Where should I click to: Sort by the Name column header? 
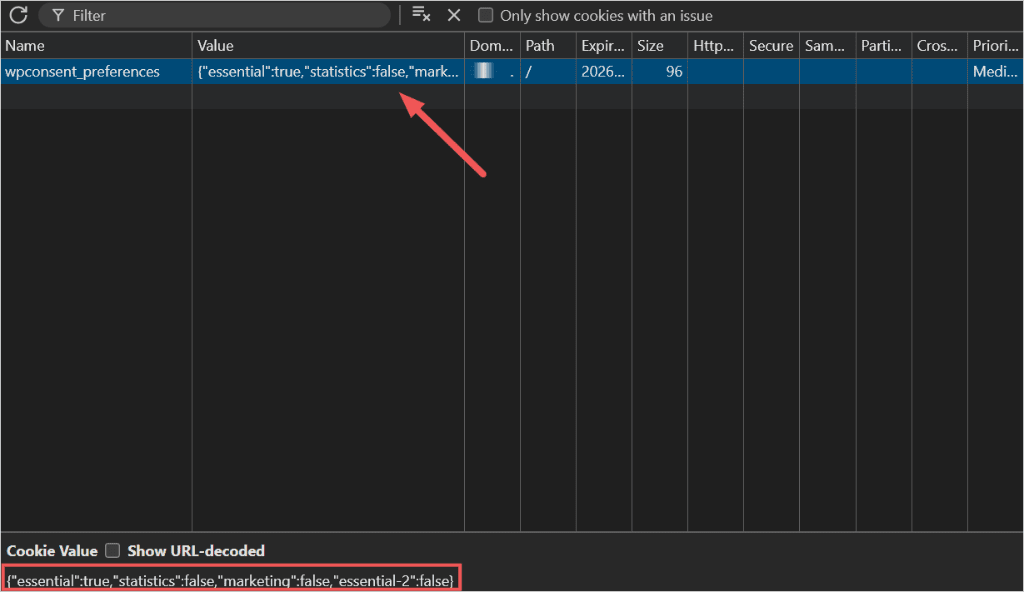pos(96,46)
